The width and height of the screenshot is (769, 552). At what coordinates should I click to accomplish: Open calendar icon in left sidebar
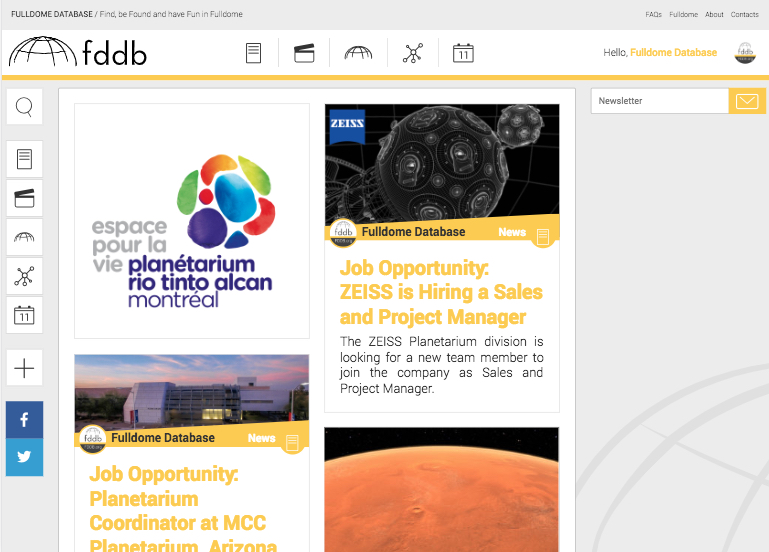pos(25,315)
